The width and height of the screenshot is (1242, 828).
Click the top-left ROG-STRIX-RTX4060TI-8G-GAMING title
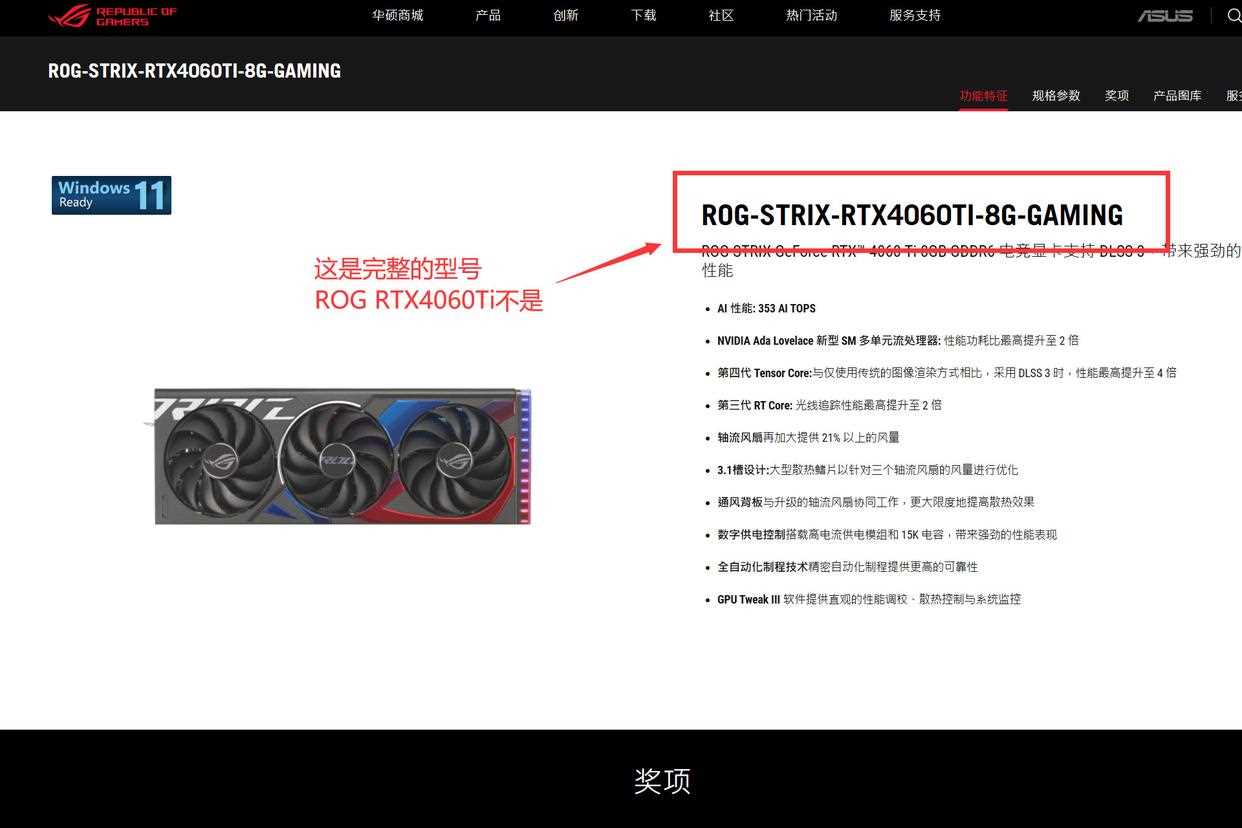point(194,71)
